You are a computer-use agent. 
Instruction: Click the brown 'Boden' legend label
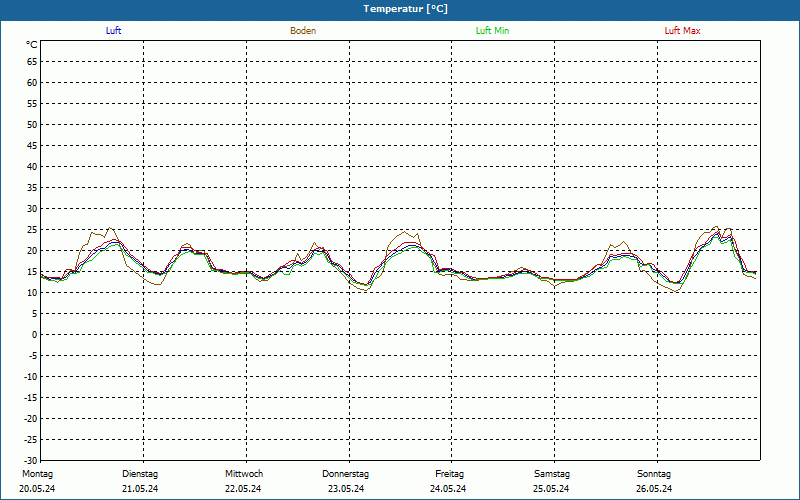303,31
